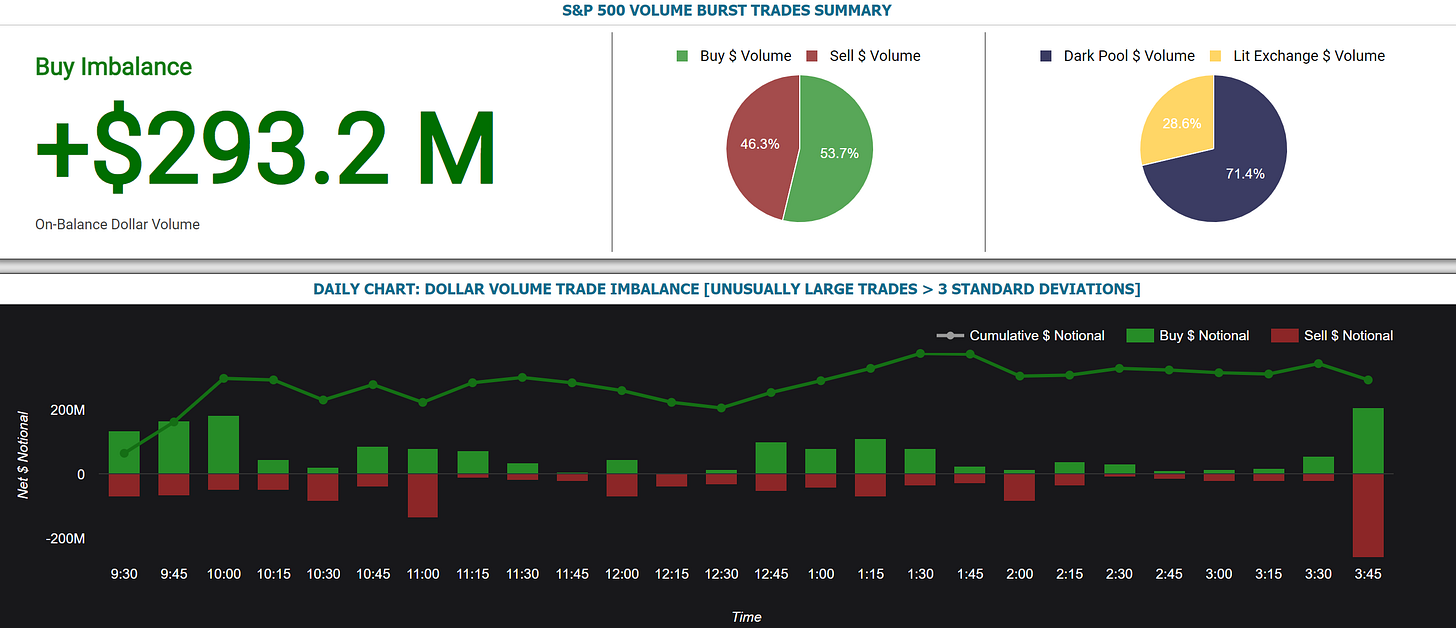The image size is (1456, 628).
Task: Click the green buy bar at 12:45
Action: (x=770, y=458)
